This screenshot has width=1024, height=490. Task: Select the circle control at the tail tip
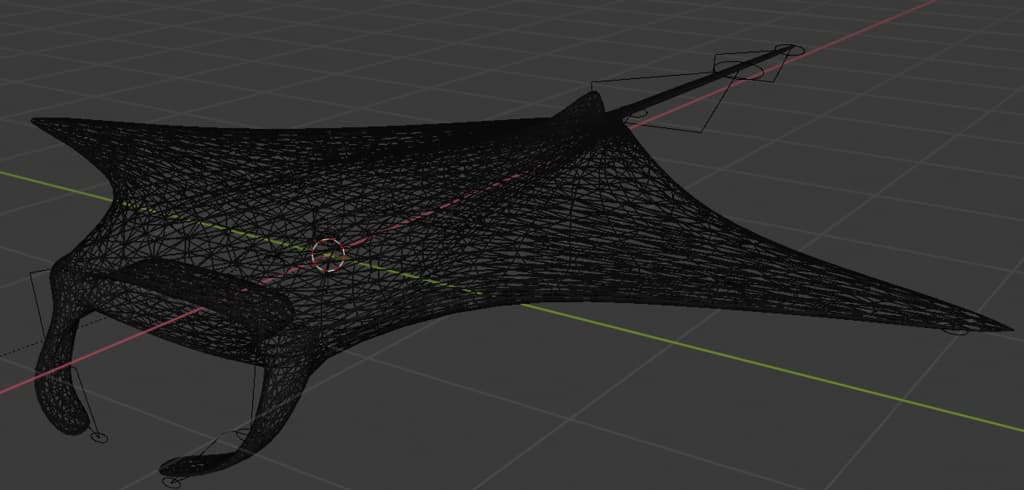(x=788, y=49)
